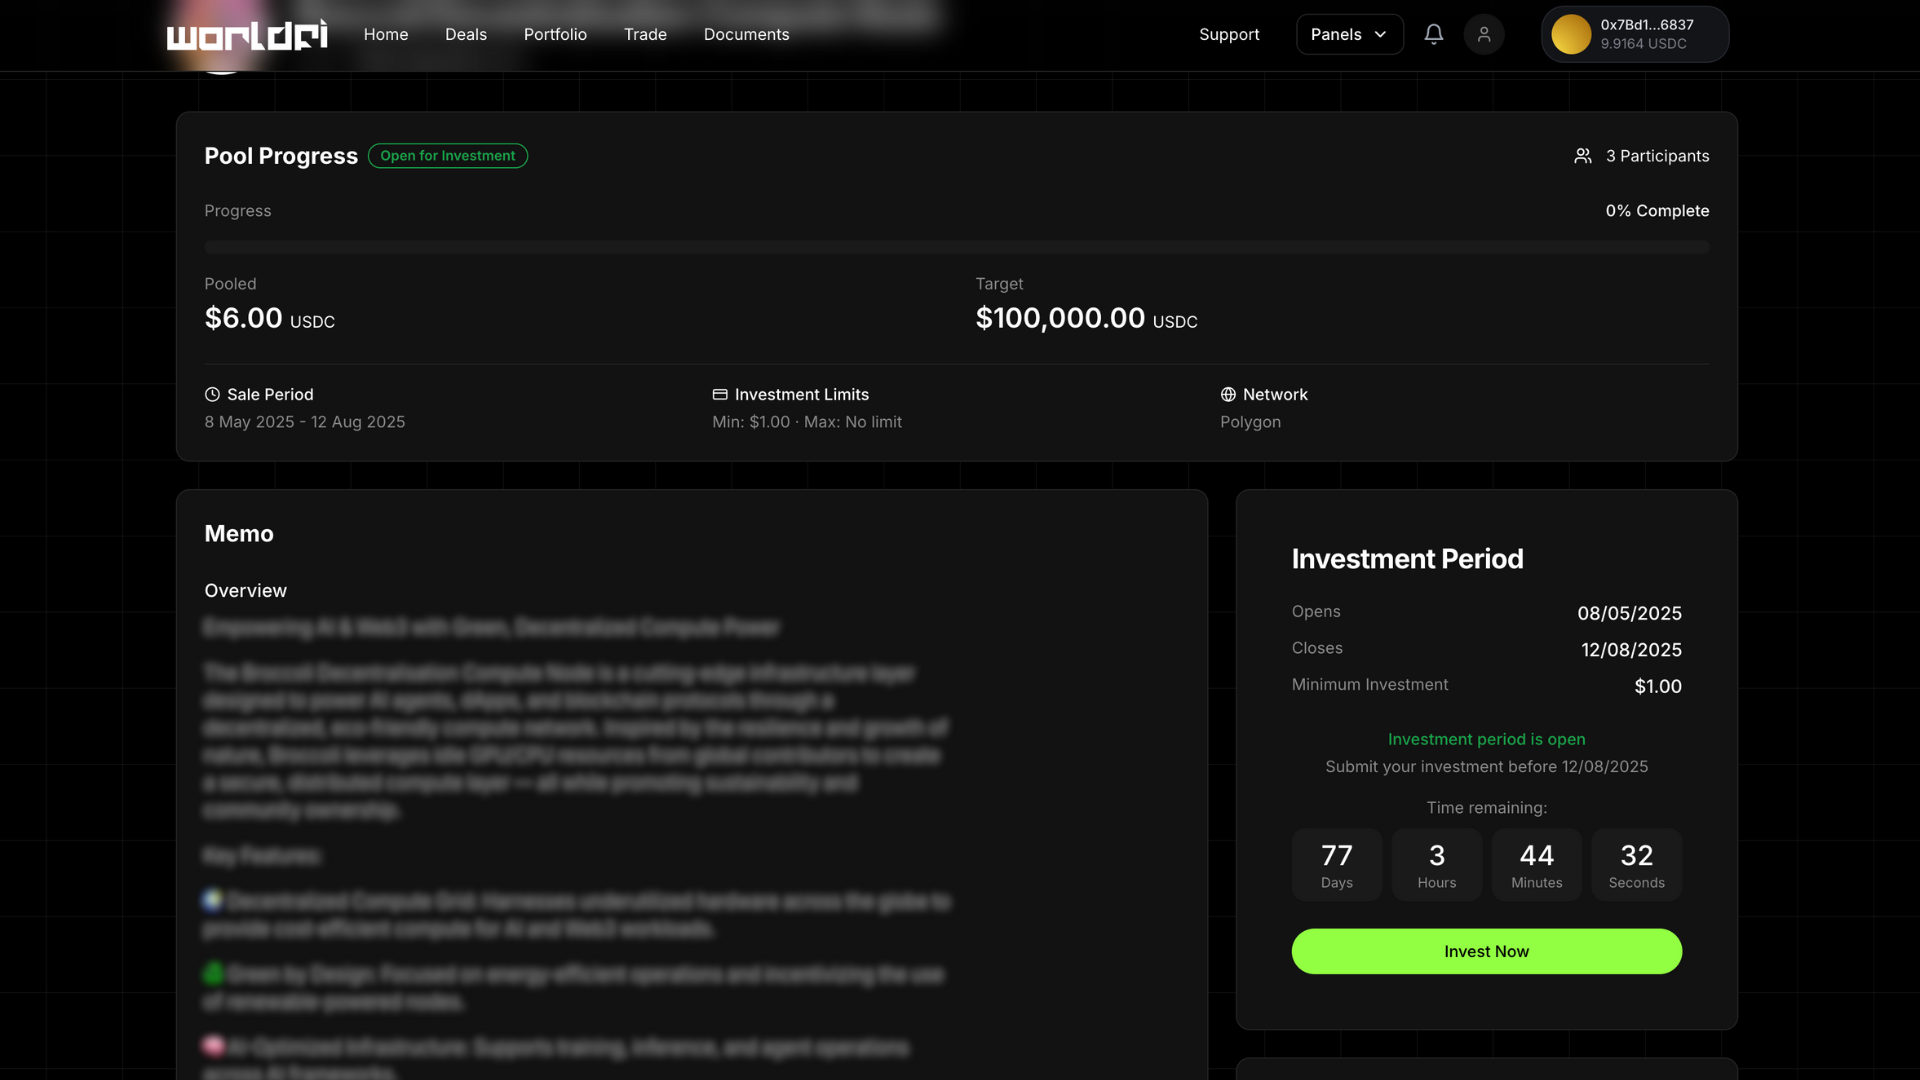Click the Investment Limits card icon
This screenshot has width=1920, height=1080.
pos(719,394)
